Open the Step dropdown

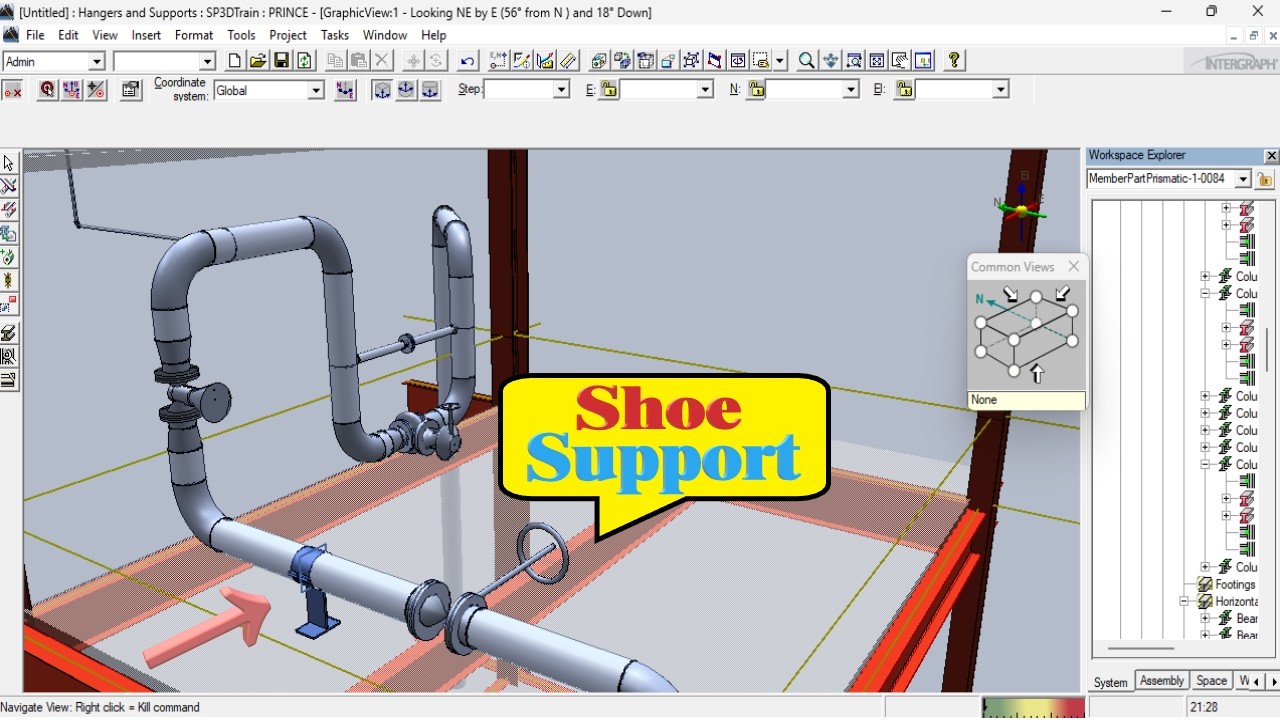point(561,90)
